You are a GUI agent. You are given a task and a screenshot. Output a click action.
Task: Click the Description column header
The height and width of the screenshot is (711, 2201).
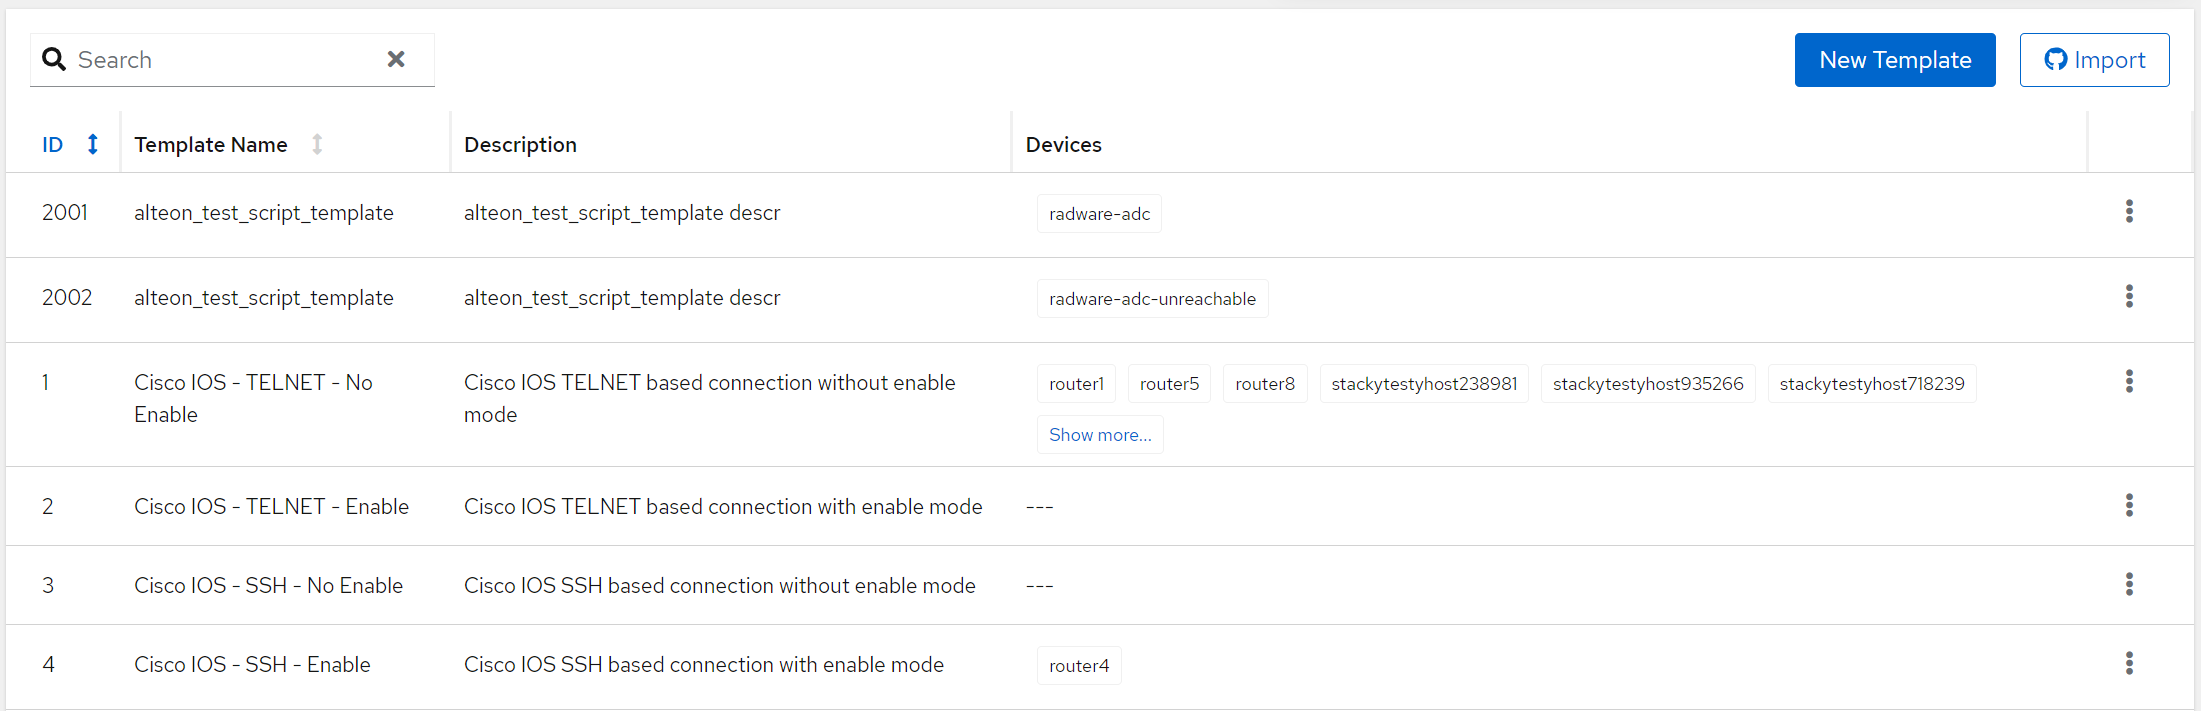[x=520, y=145]
